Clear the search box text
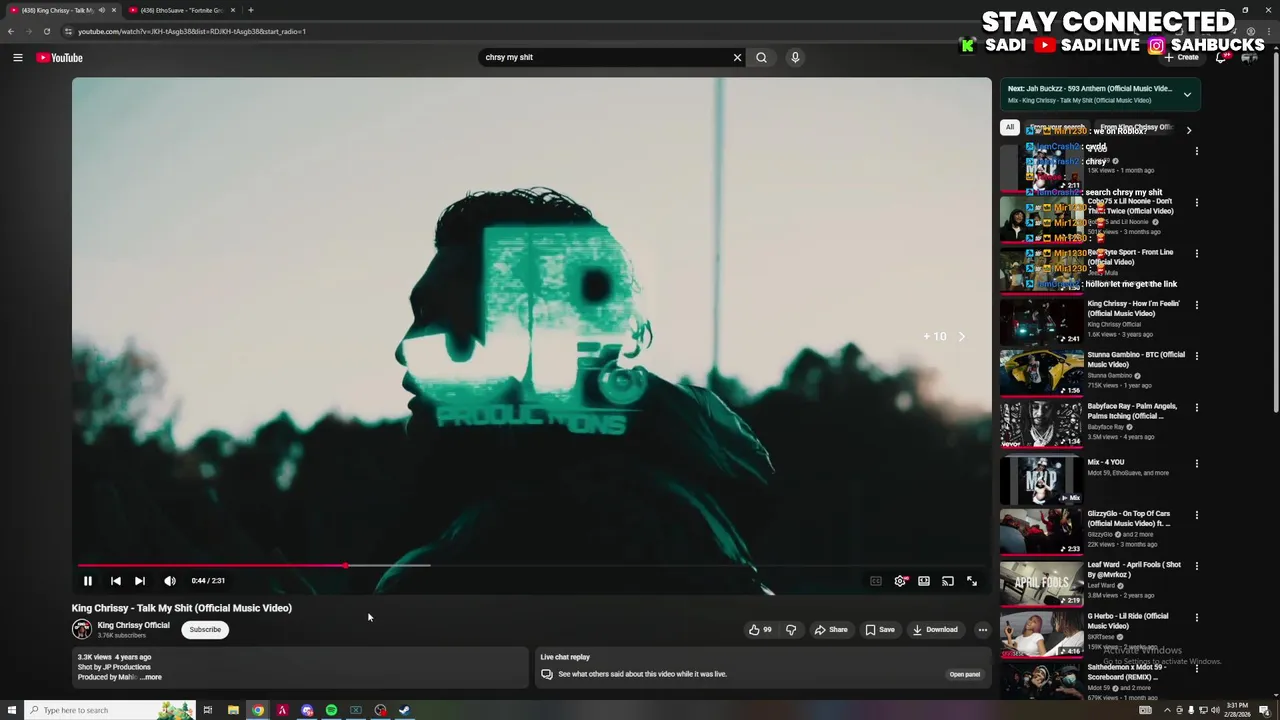The image size is (1280, 720). (738, 58)
